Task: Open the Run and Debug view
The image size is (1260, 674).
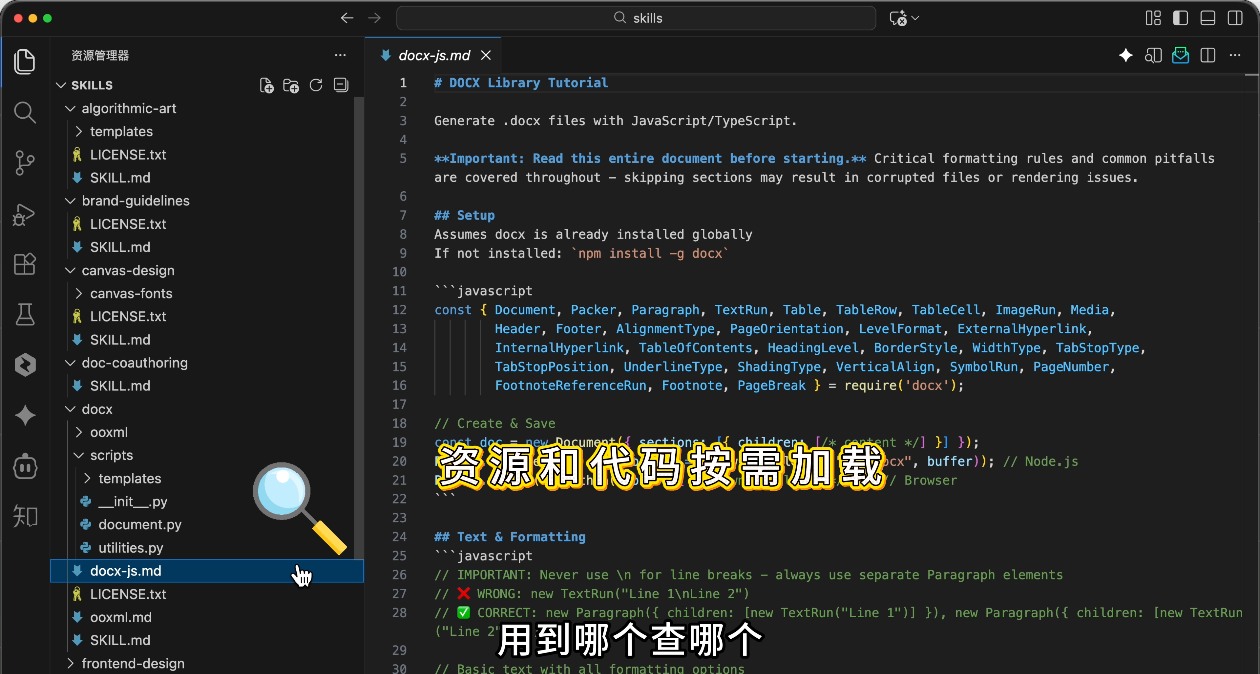Action: (25, 214)
